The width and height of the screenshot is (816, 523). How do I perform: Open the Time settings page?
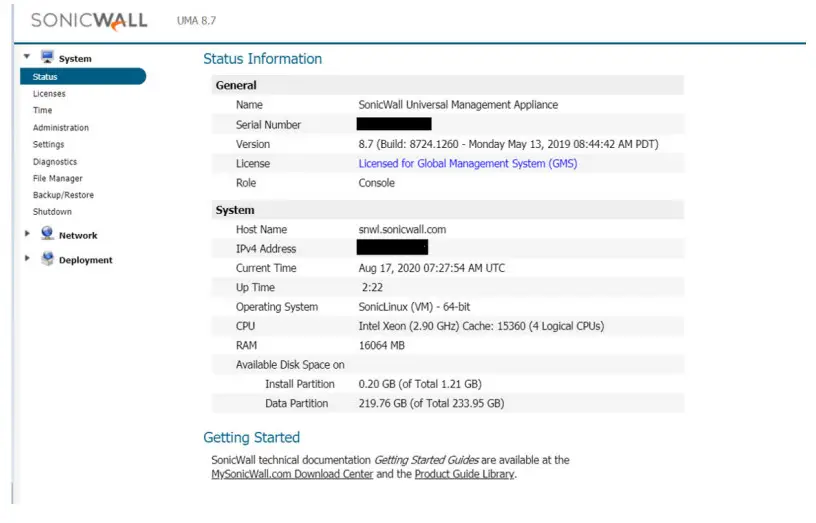[x=42, y=110]
